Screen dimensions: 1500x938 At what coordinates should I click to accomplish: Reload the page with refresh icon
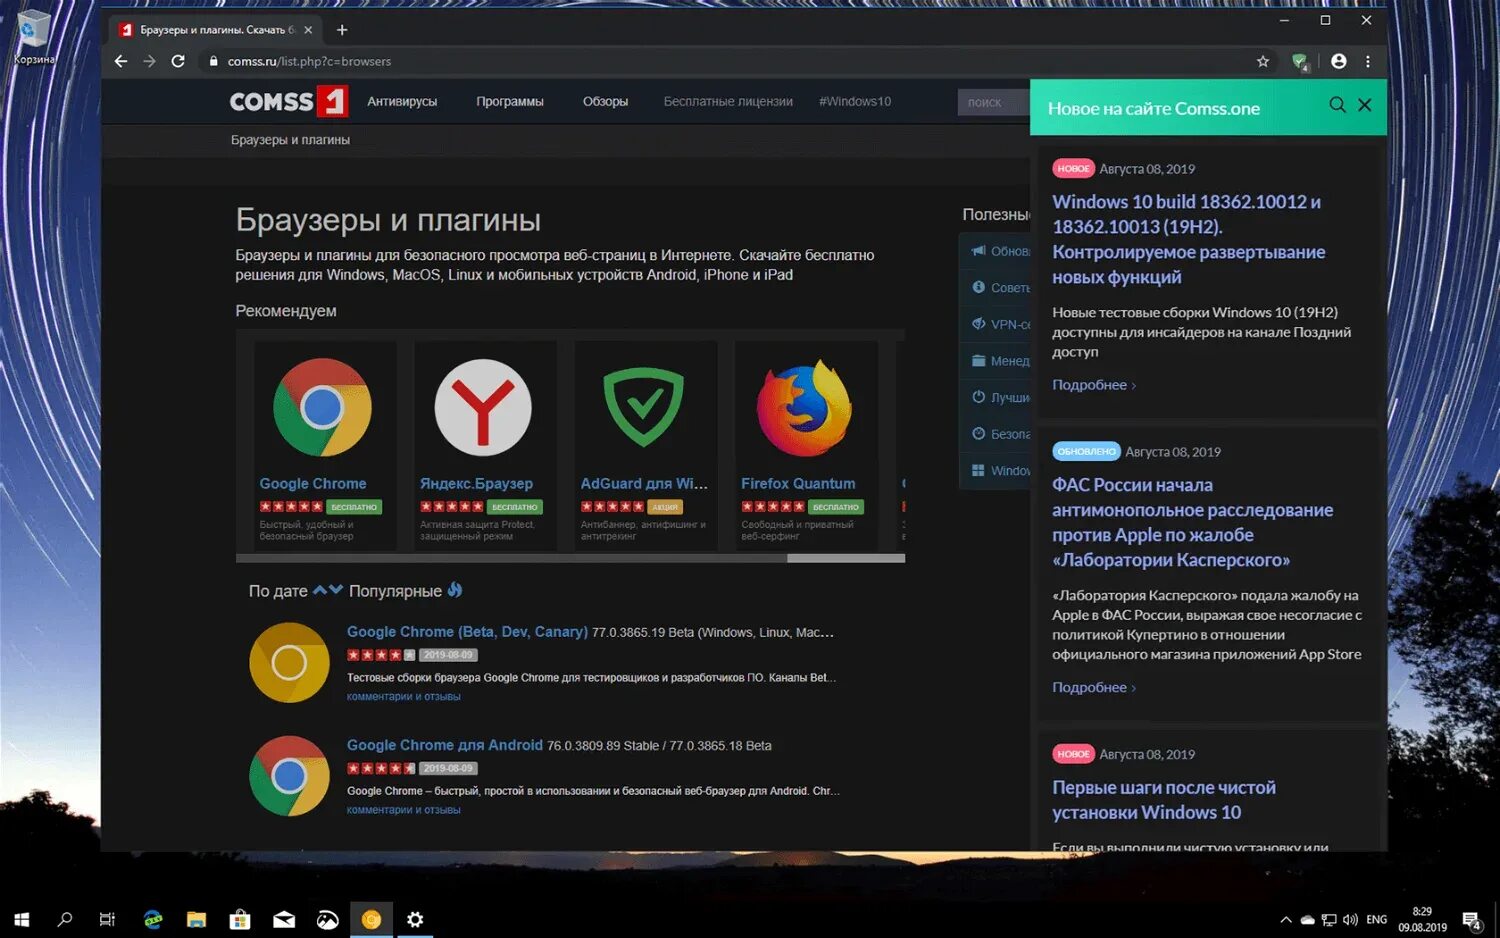coord(178,61)
